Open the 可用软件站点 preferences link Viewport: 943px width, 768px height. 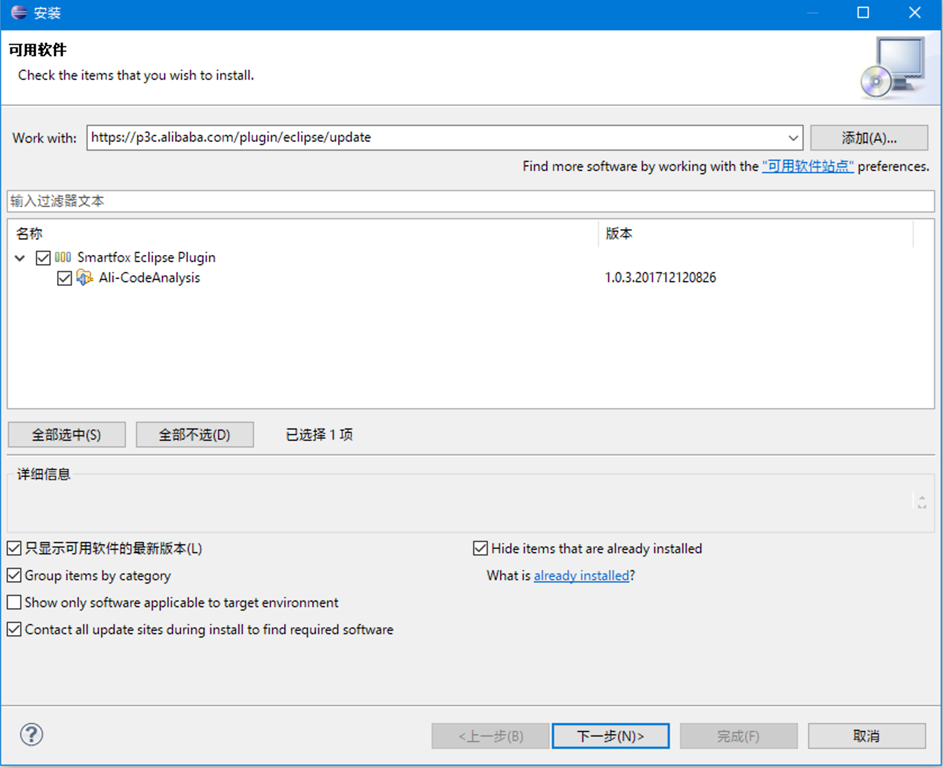[x=808, y=166]
